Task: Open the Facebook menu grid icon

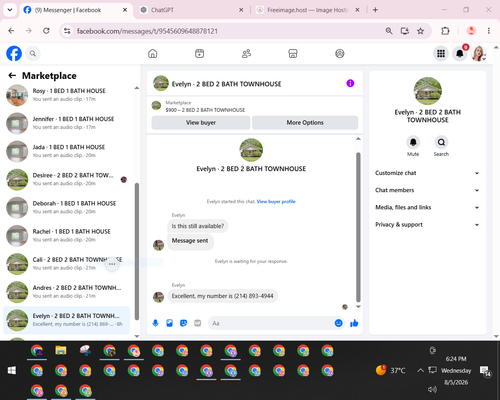Action: (441, 53)
